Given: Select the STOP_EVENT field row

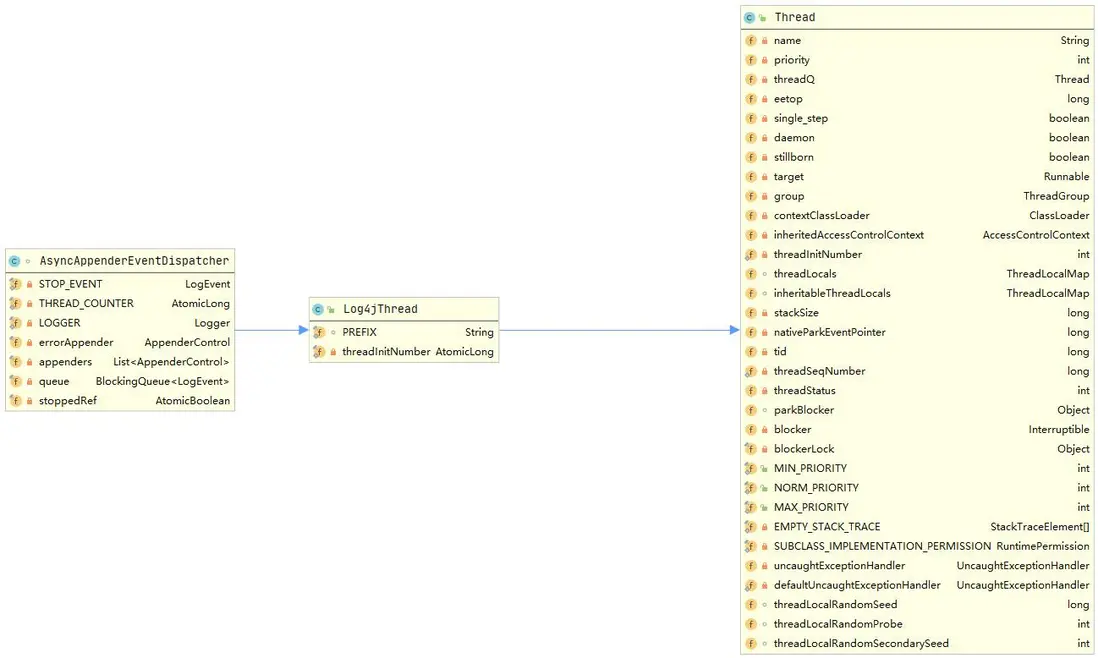Looking at the screenshot, I should [120, 284].
